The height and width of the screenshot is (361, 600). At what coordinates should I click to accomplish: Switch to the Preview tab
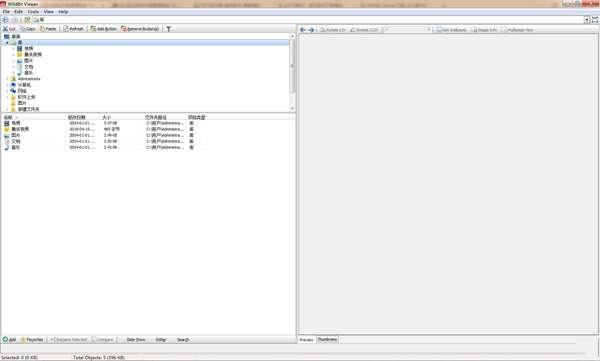[x=307, y=340]
